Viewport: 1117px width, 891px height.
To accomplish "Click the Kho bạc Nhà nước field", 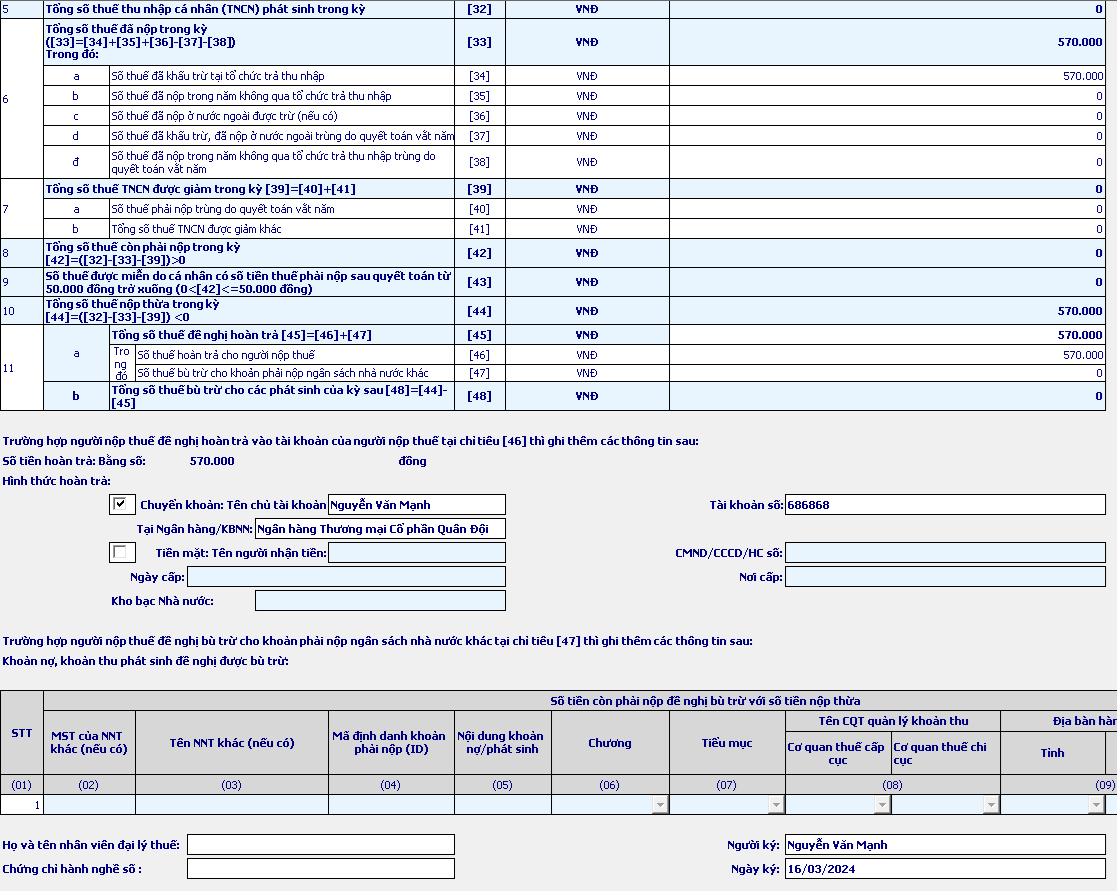I will 380,601.
